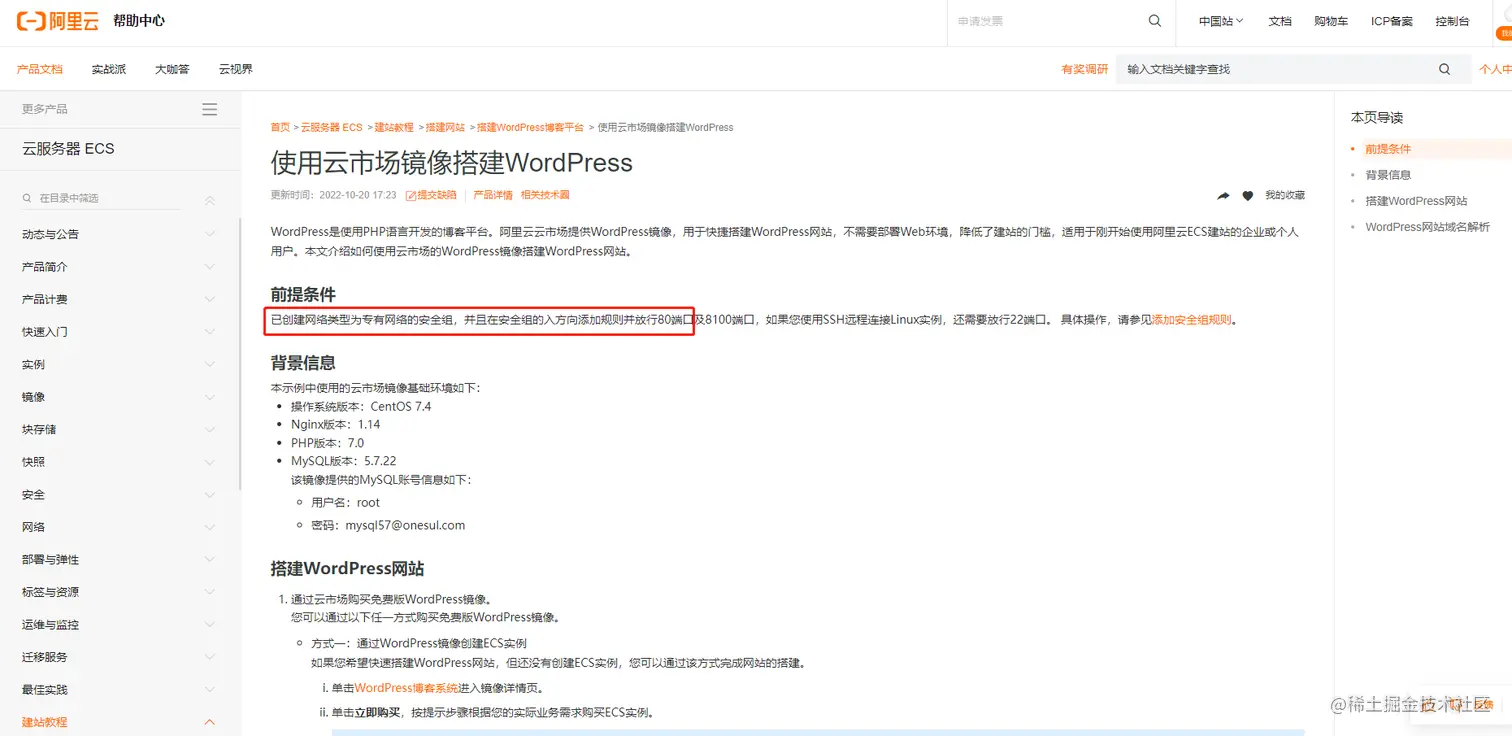Switch to the 产品文档 tab
This screenshot has width=1512, height=736.
(x=40, y=69)
